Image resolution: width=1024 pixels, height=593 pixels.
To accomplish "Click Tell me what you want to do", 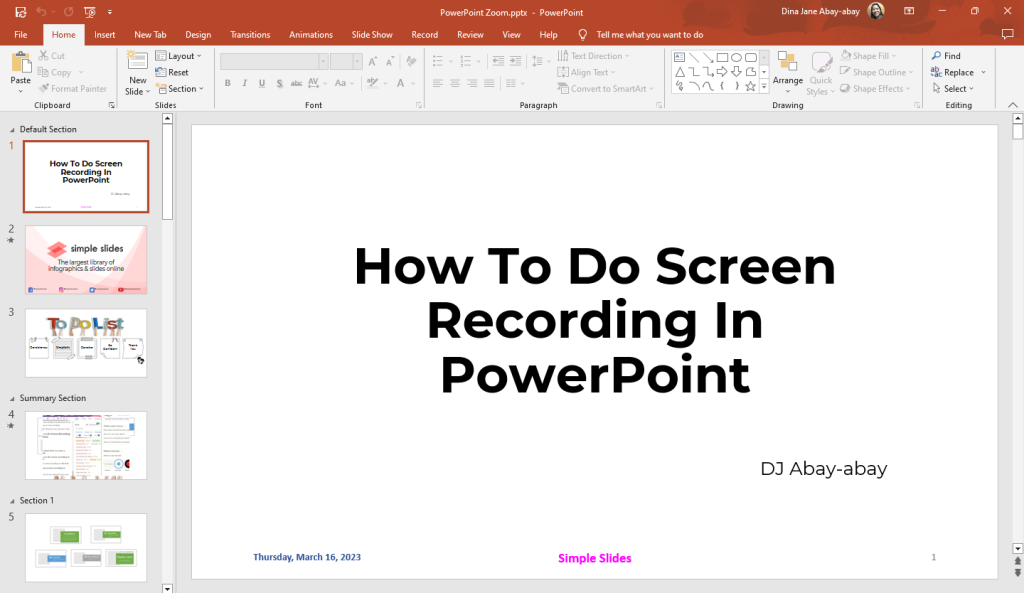I will (x=650, y=35).
